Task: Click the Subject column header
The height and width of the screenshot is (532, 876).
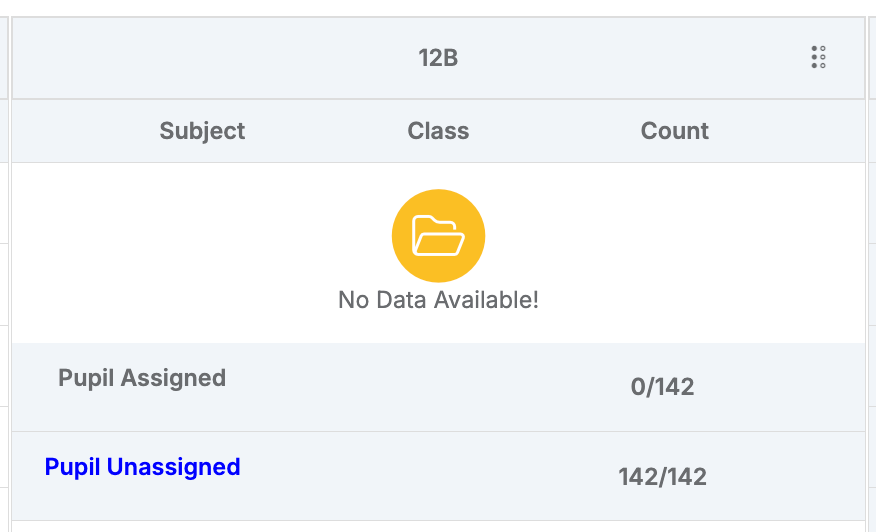Action: 202,131
